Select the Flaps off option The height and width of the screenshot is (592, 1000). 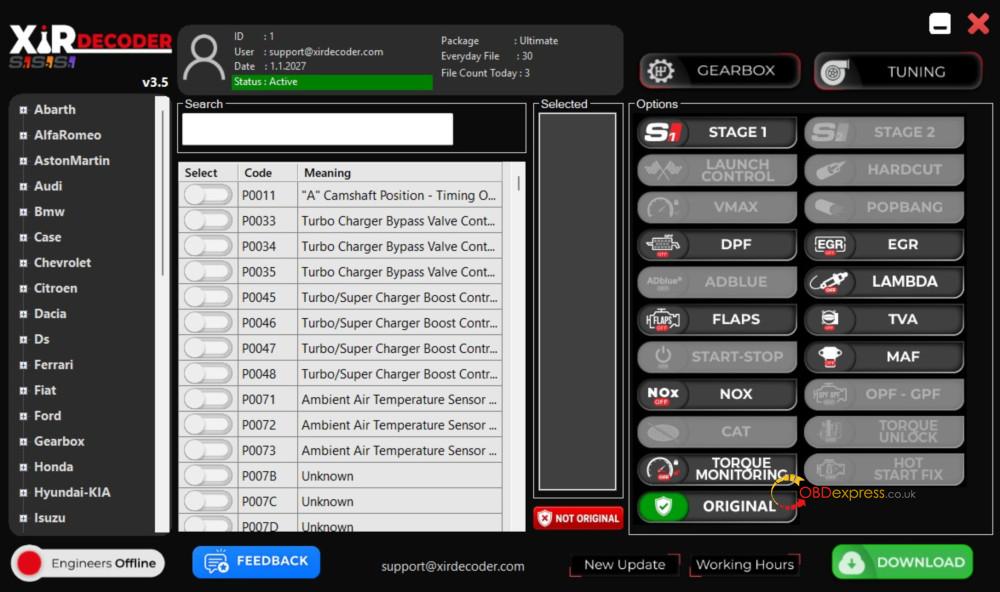point(717,320)
